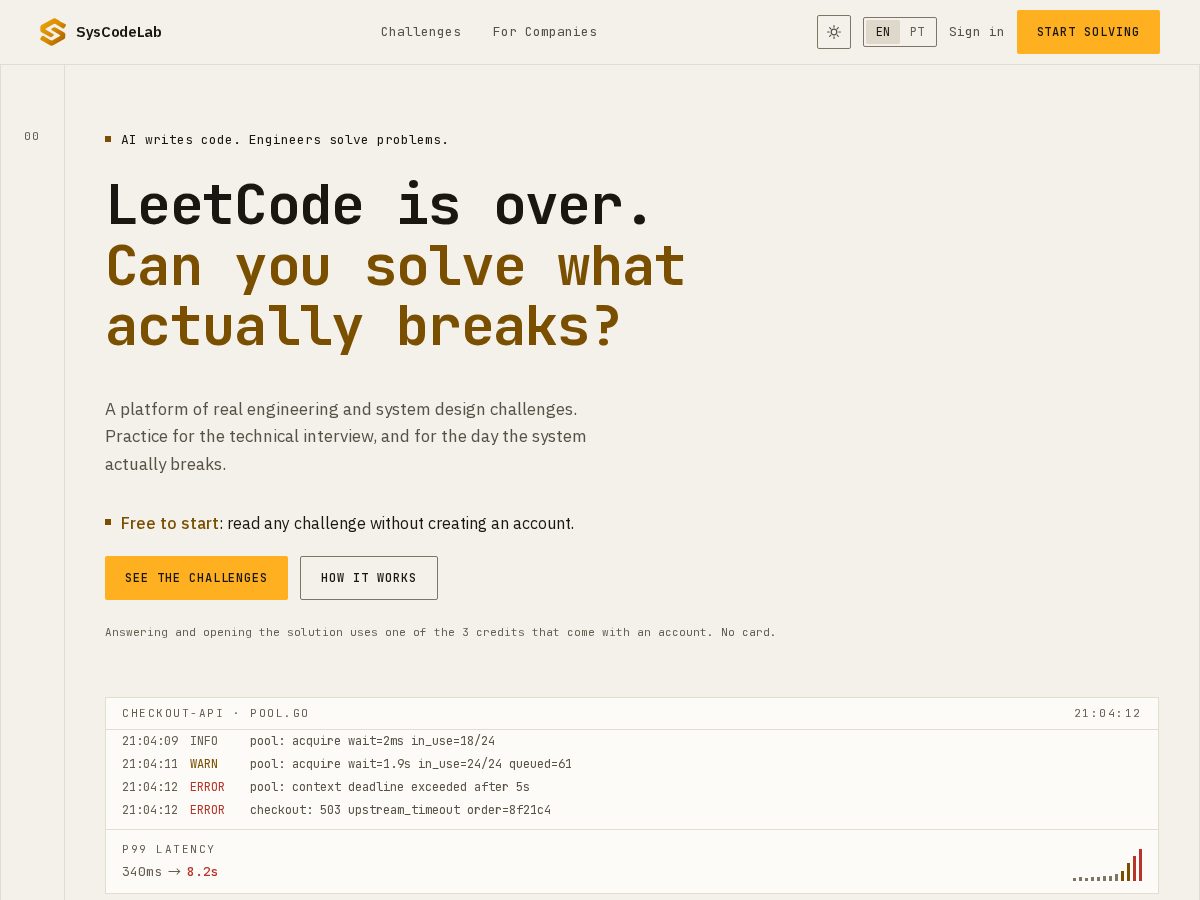Click the SEE THE CHALLENGES button
Image resolution: width=1200 pixels, height=900 pixels.
coord(196,578)
